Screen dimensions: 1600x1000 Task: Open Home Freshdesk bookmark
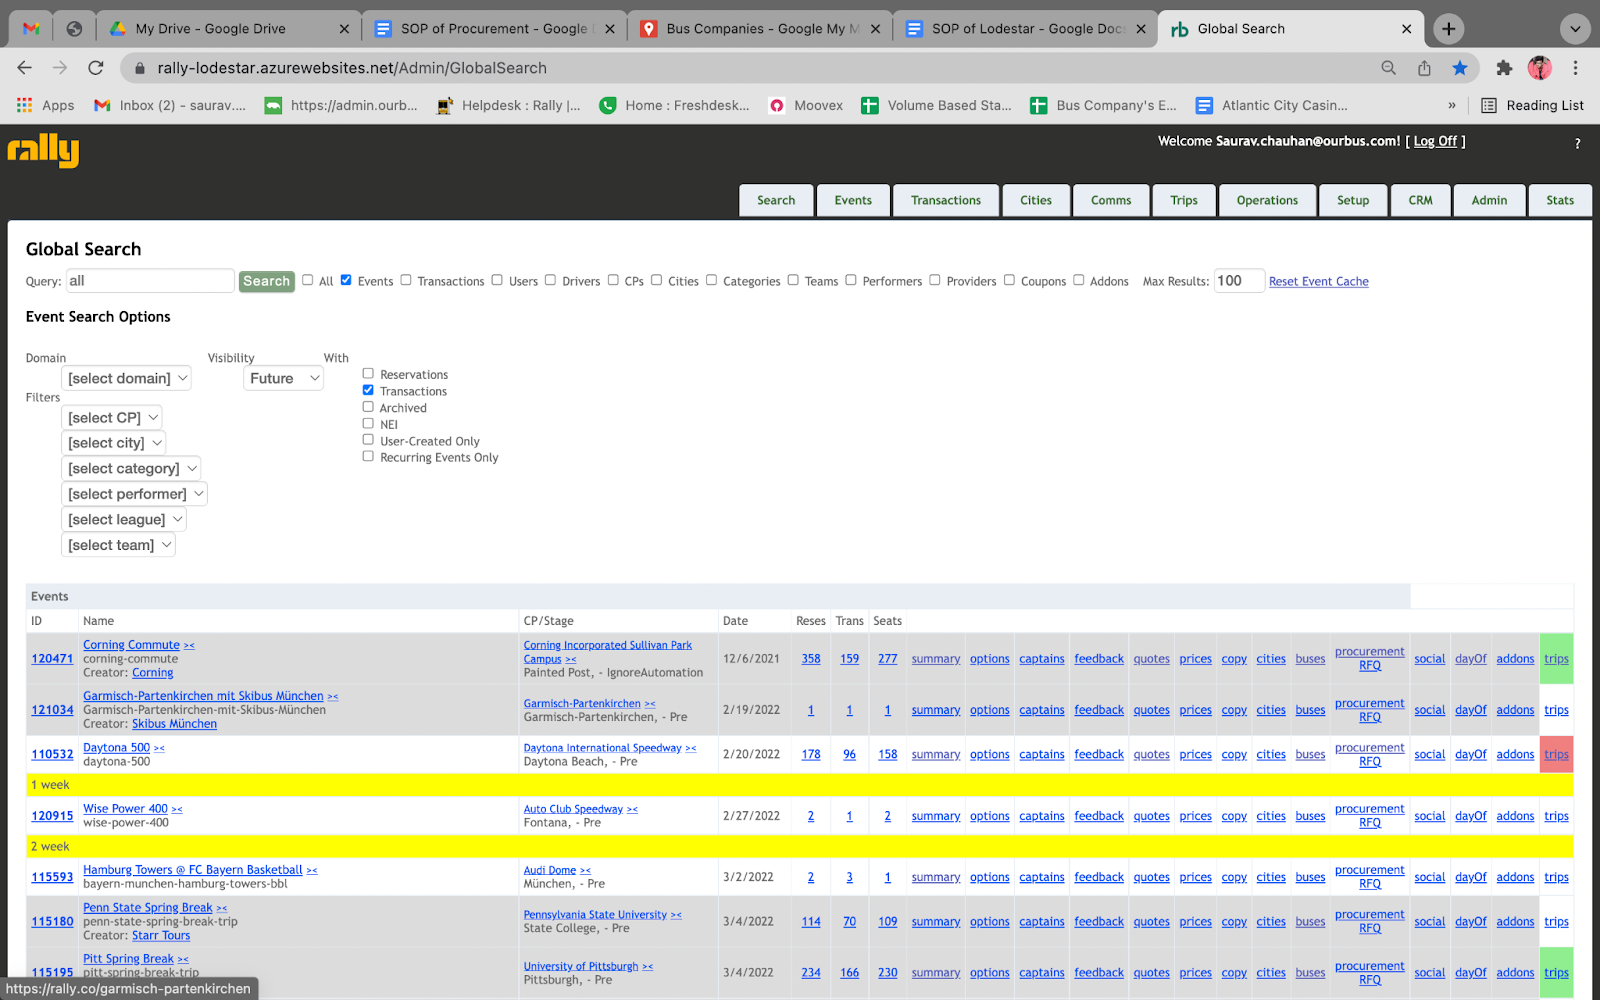(674, 105)
